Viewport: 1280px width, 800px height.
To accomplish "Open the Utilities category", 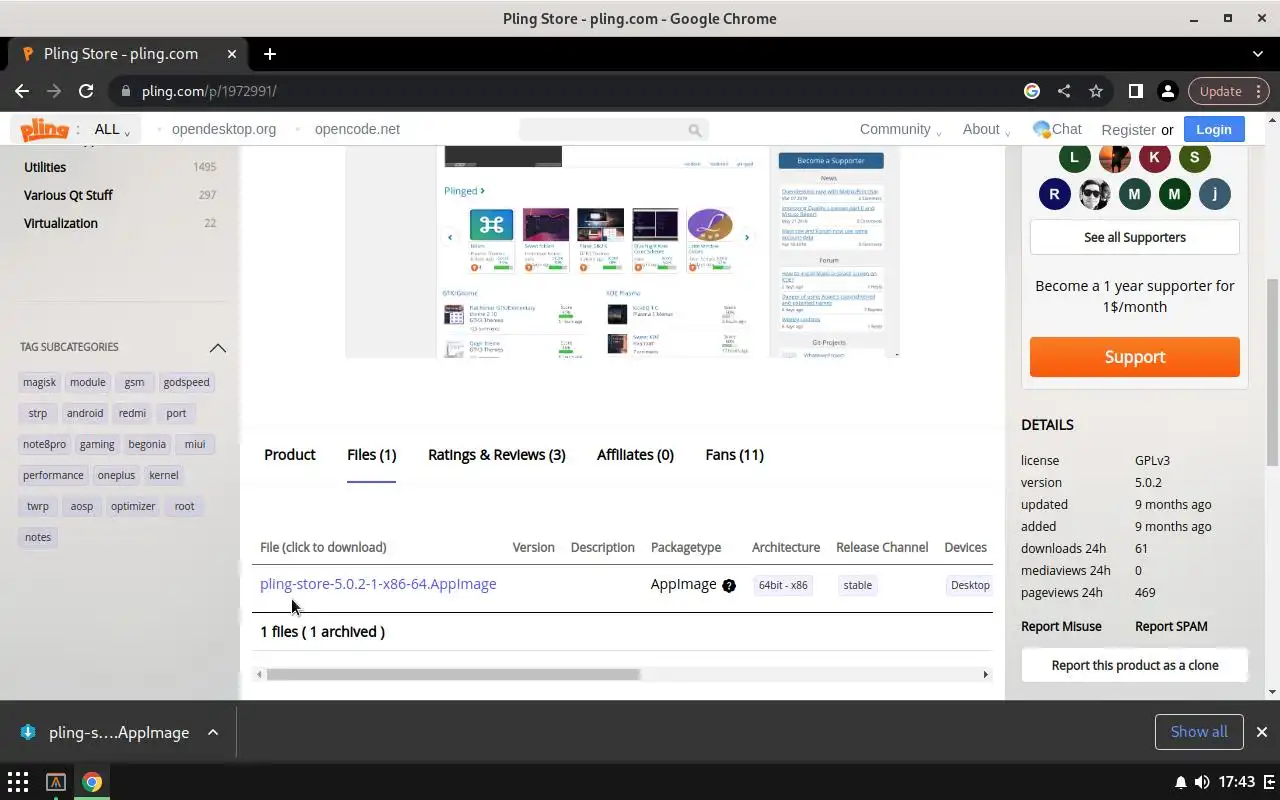I will [x=45, y=167].
